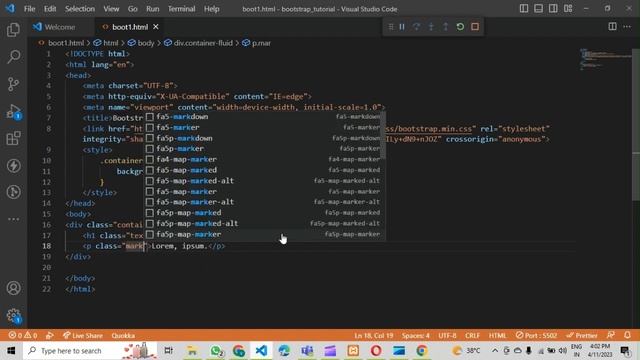Toggle the primary side bar layout icon

524,9
